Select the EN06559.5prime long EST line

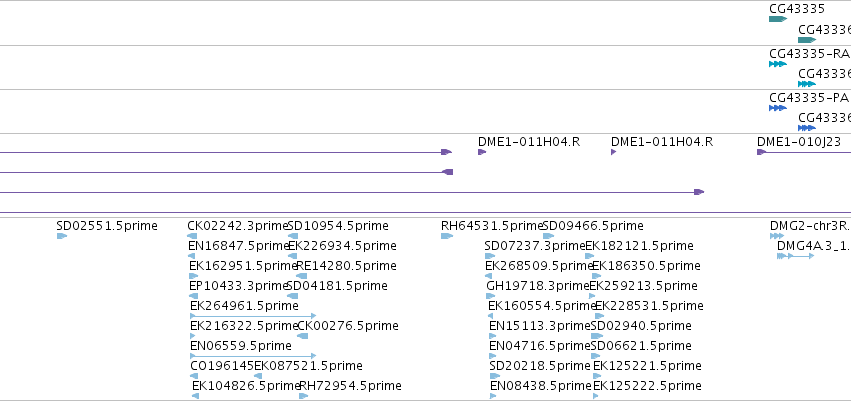click(253, 356)
